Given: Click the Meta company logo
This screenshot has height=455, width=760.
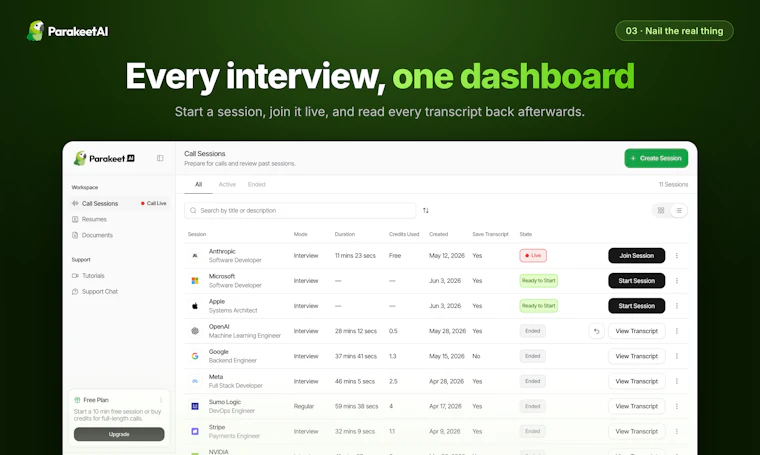Looking at the screenshot, I should click(x=195, y=381).
